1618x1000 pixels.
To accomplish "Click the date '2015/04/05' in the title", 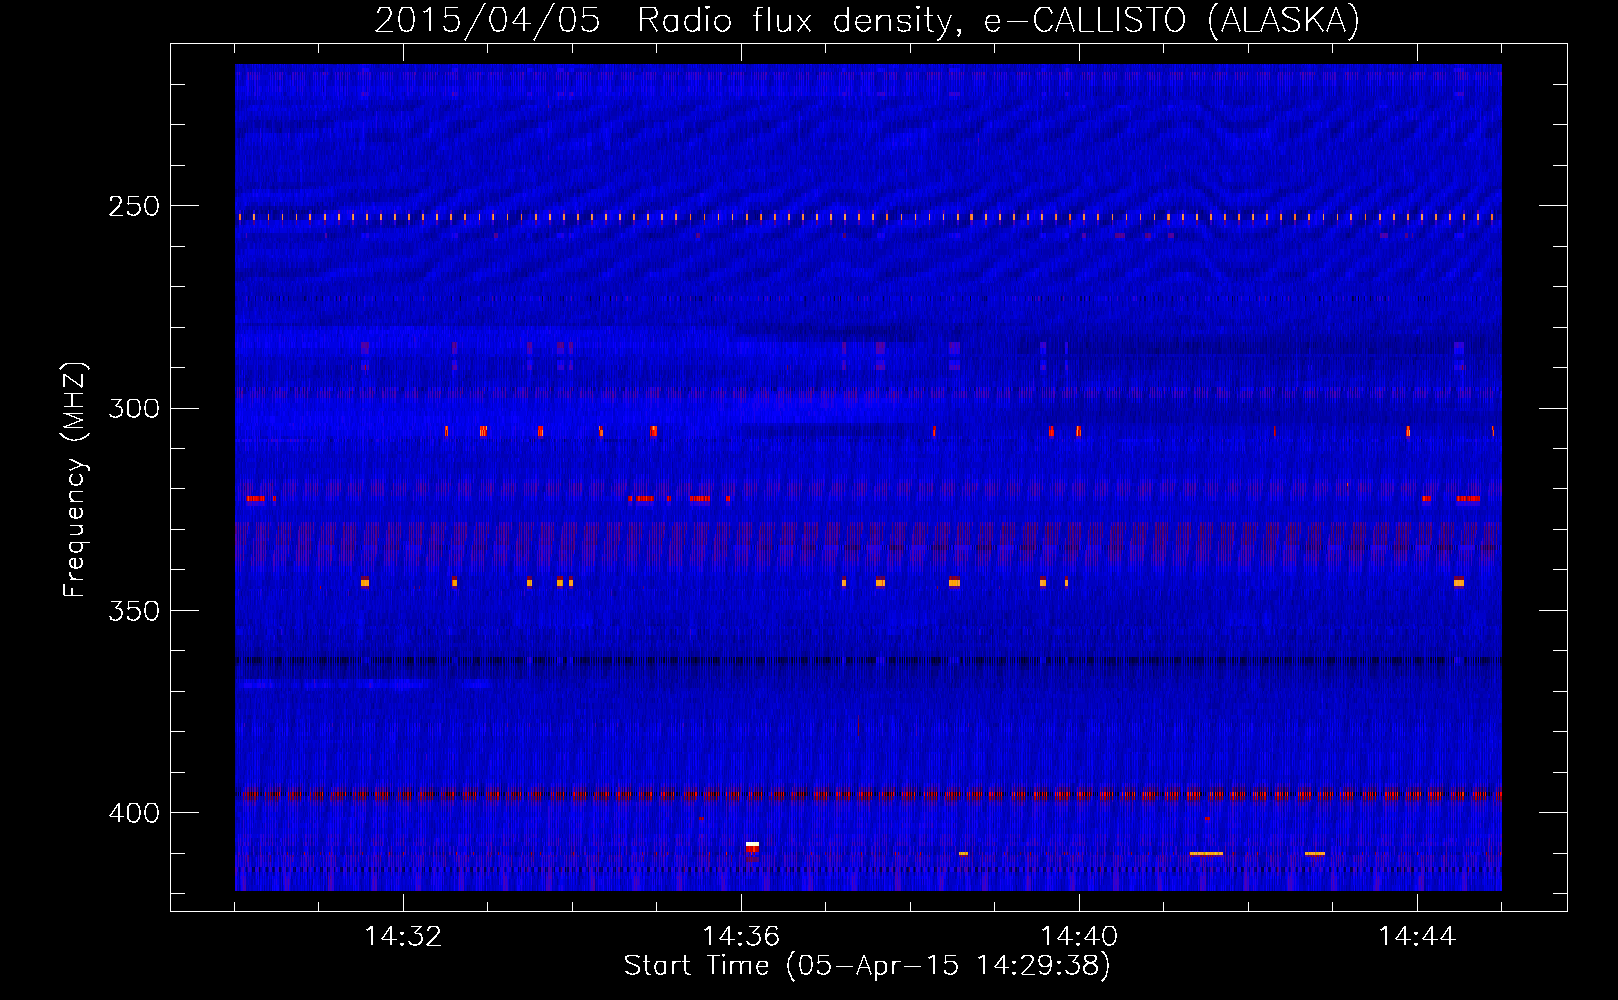I will [x=487, y=20].
